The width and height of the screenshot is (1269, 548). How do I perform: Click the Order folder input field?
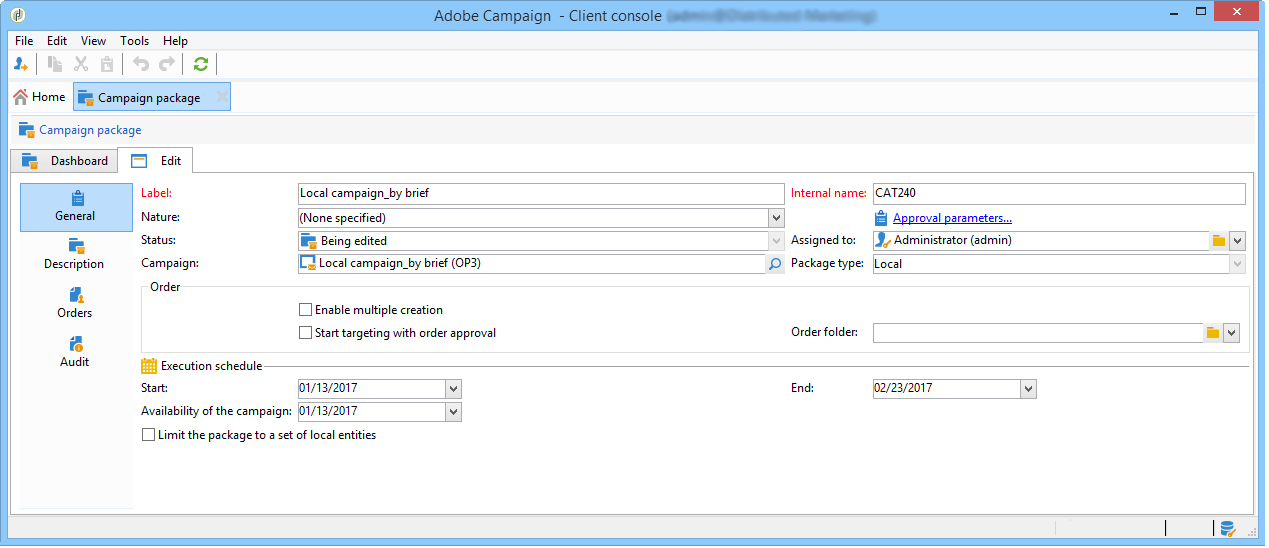1037,333
